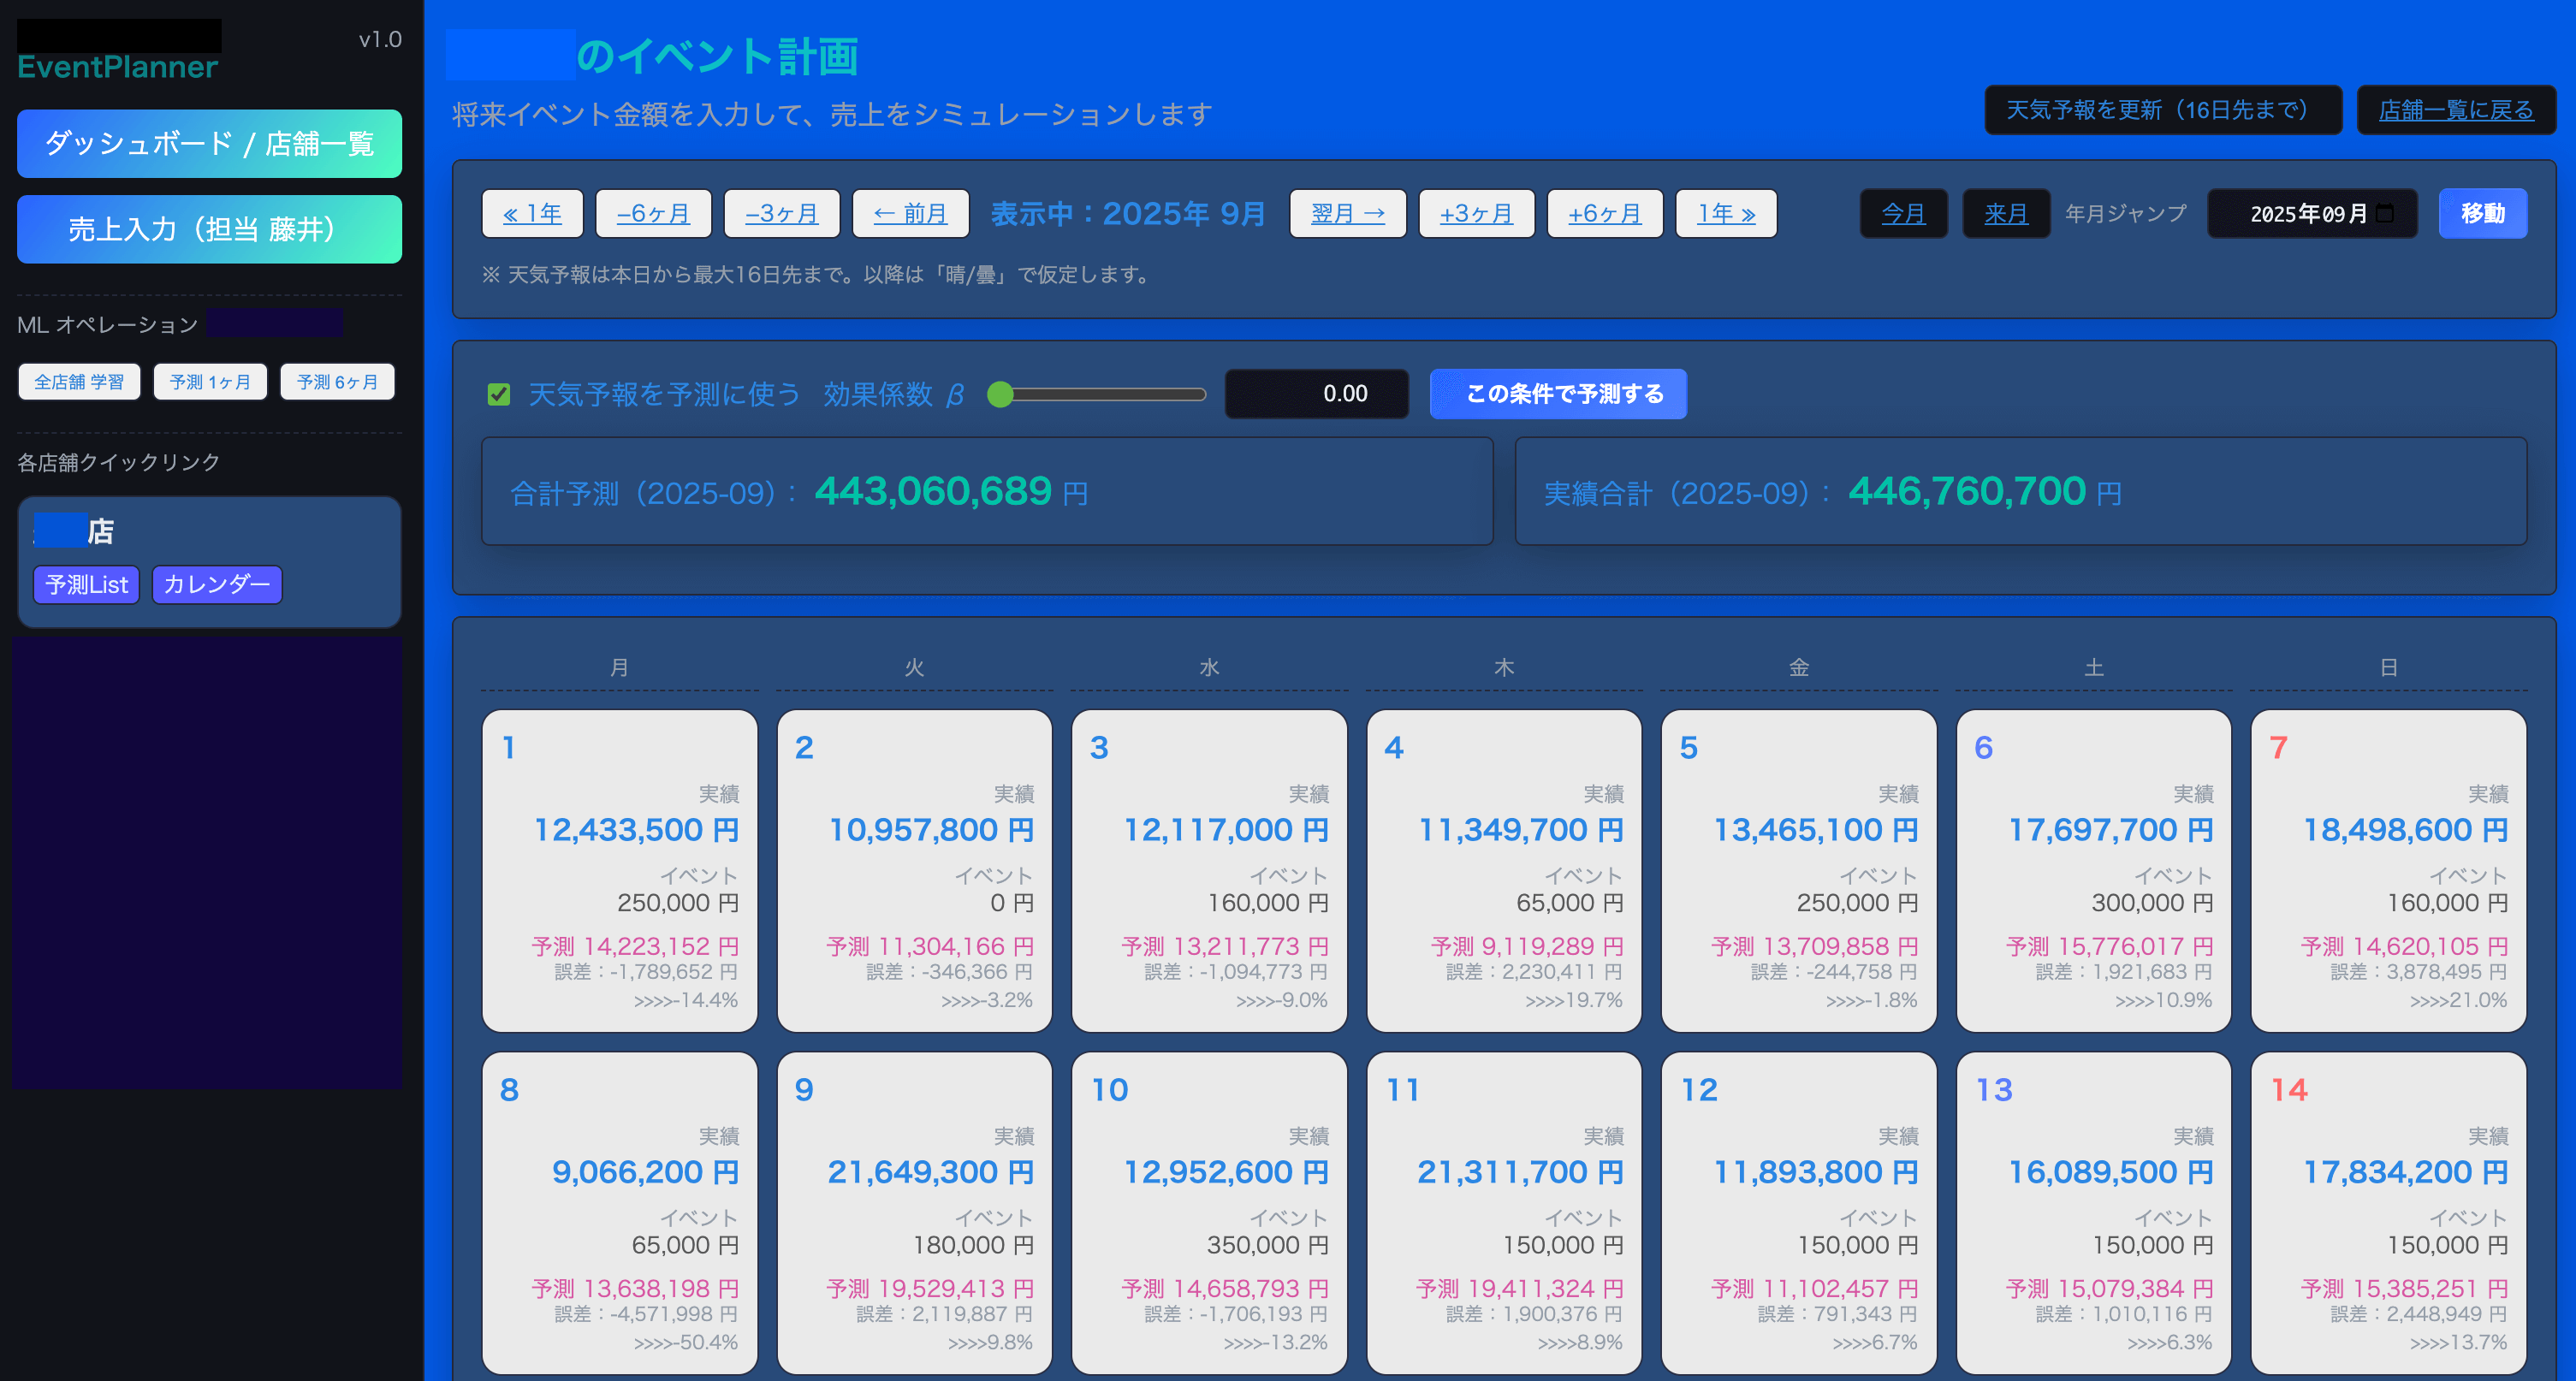Open 店舗一覧に戻る link
Viewport: 2576px width, 1381px height.
[x=2456, y=110]
